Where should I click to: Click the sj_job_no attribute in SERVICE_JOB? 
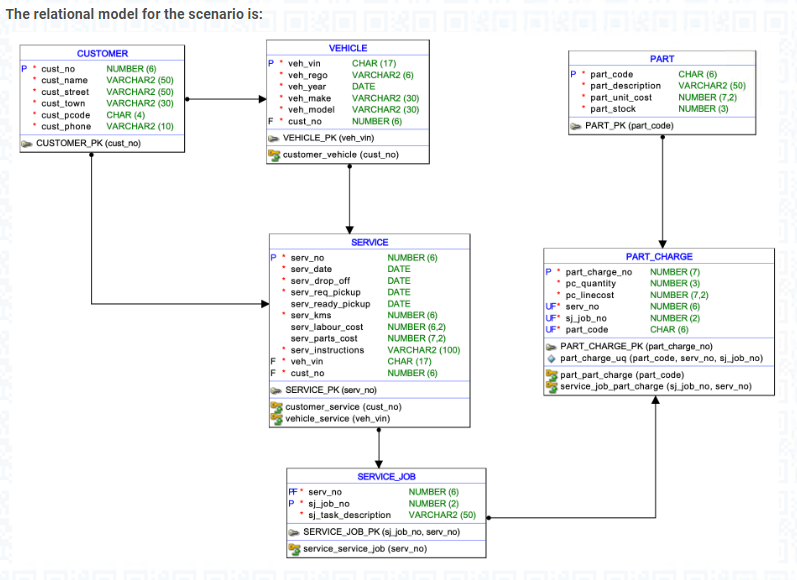(328, 503)
